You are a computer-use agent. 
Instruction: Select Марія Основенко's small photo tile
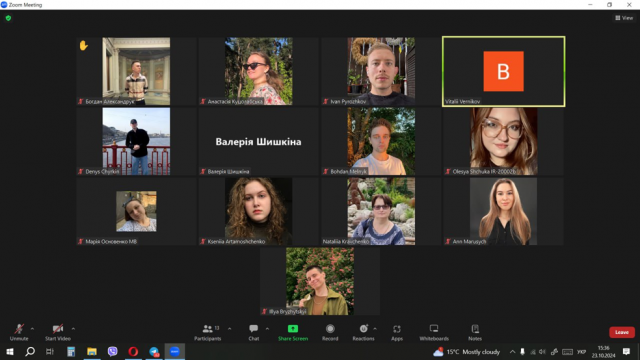pyautogui.click(x=136, y=211)
